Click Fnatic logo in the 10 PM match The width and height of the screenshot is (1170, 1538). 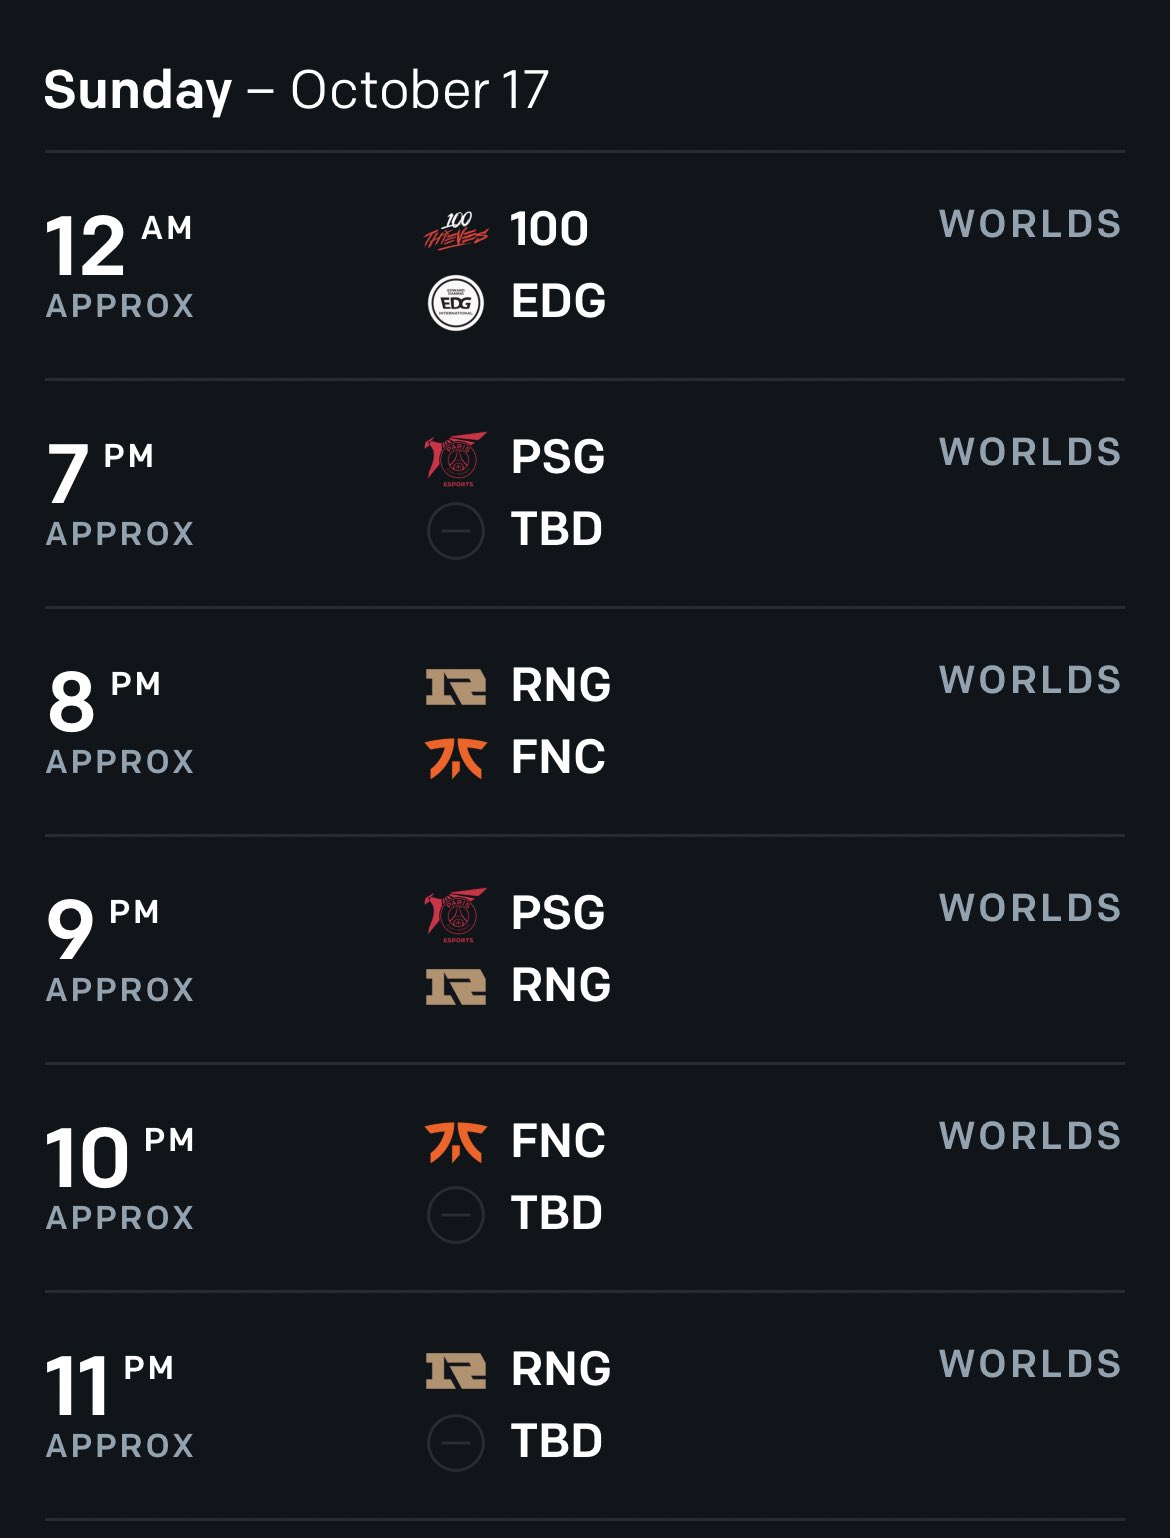point(456,1142)
